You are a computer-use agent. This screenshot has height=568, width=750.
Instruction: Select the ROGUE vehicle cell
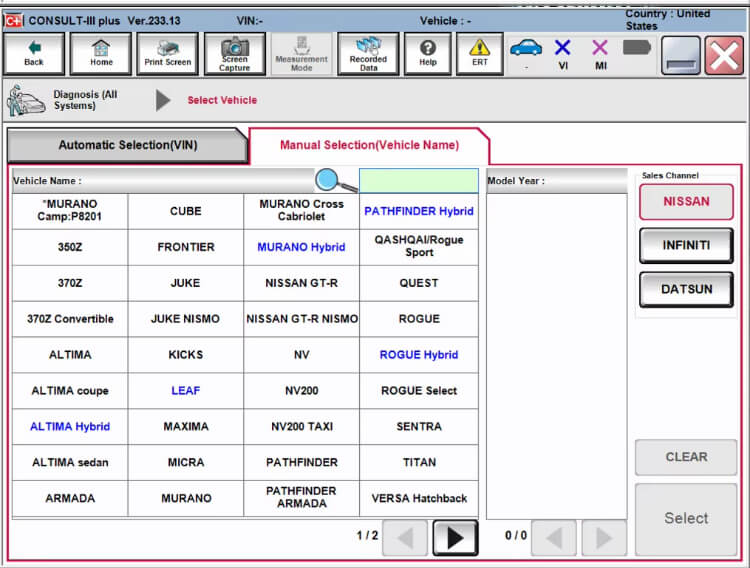[419, 319]
